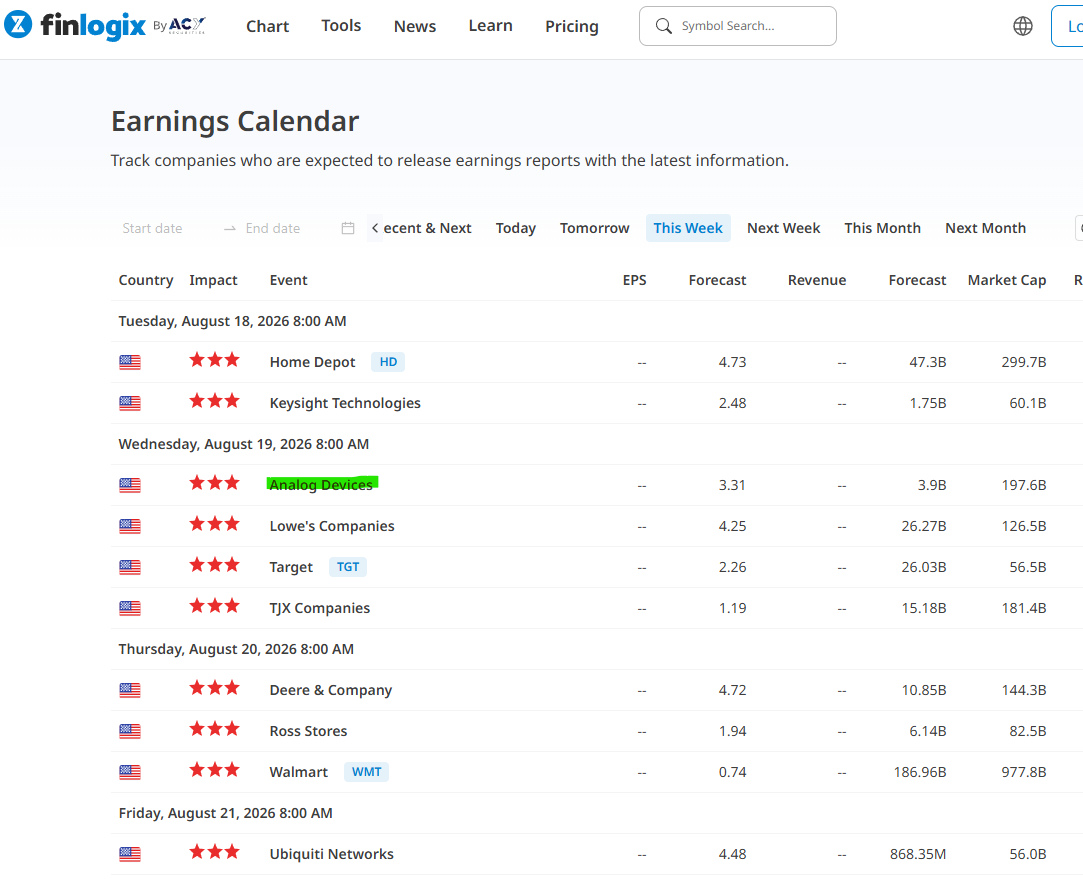Open the globe language selector
Image resolution: width=1083 pixels, height=885 pixels.
click(x=1022, y=26)
